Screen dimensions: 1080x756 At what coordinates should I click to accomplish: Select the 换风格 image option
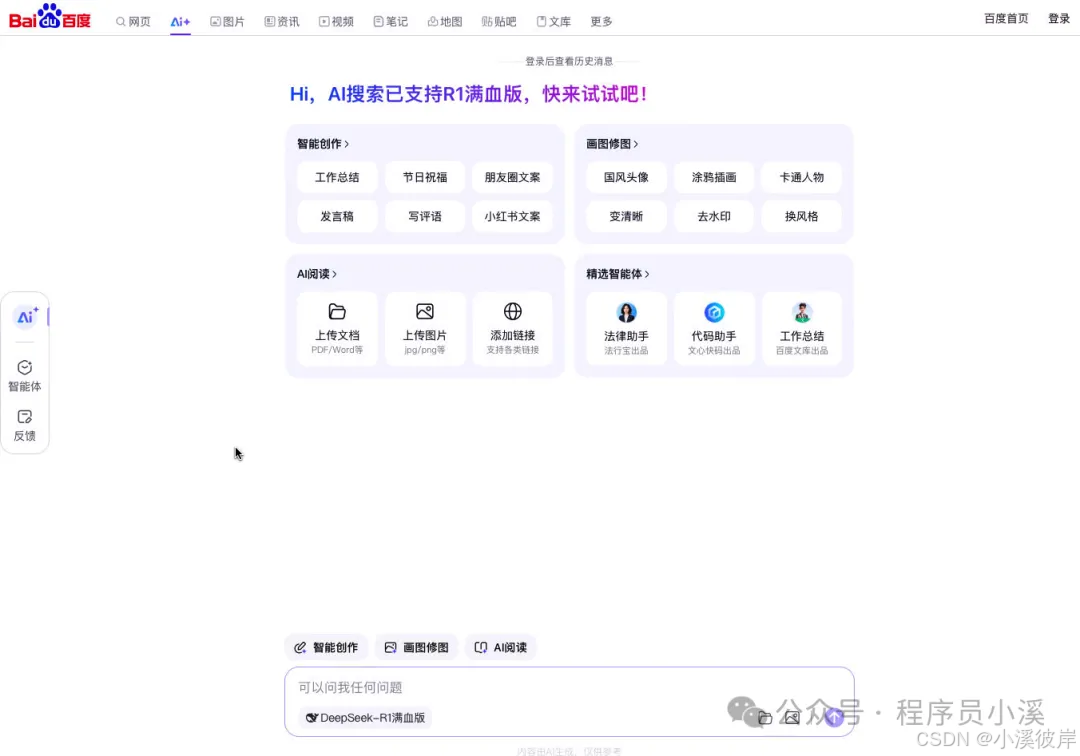[802, 216]
